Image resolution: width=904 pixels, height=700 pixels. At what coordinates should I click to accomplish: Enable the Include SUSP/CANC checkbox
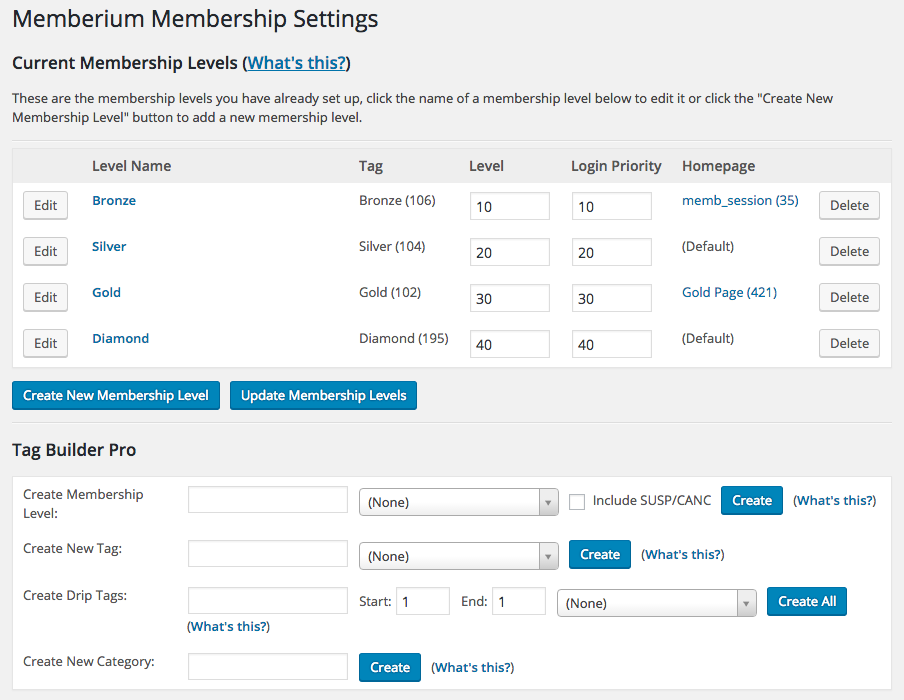577,502
